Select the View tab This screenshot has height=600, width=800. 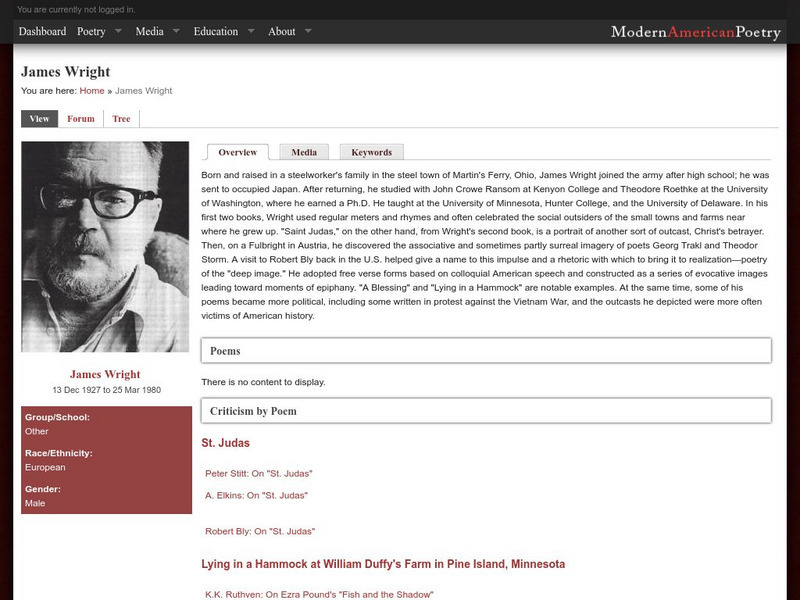pyautogui.click(x=40, y=118)
